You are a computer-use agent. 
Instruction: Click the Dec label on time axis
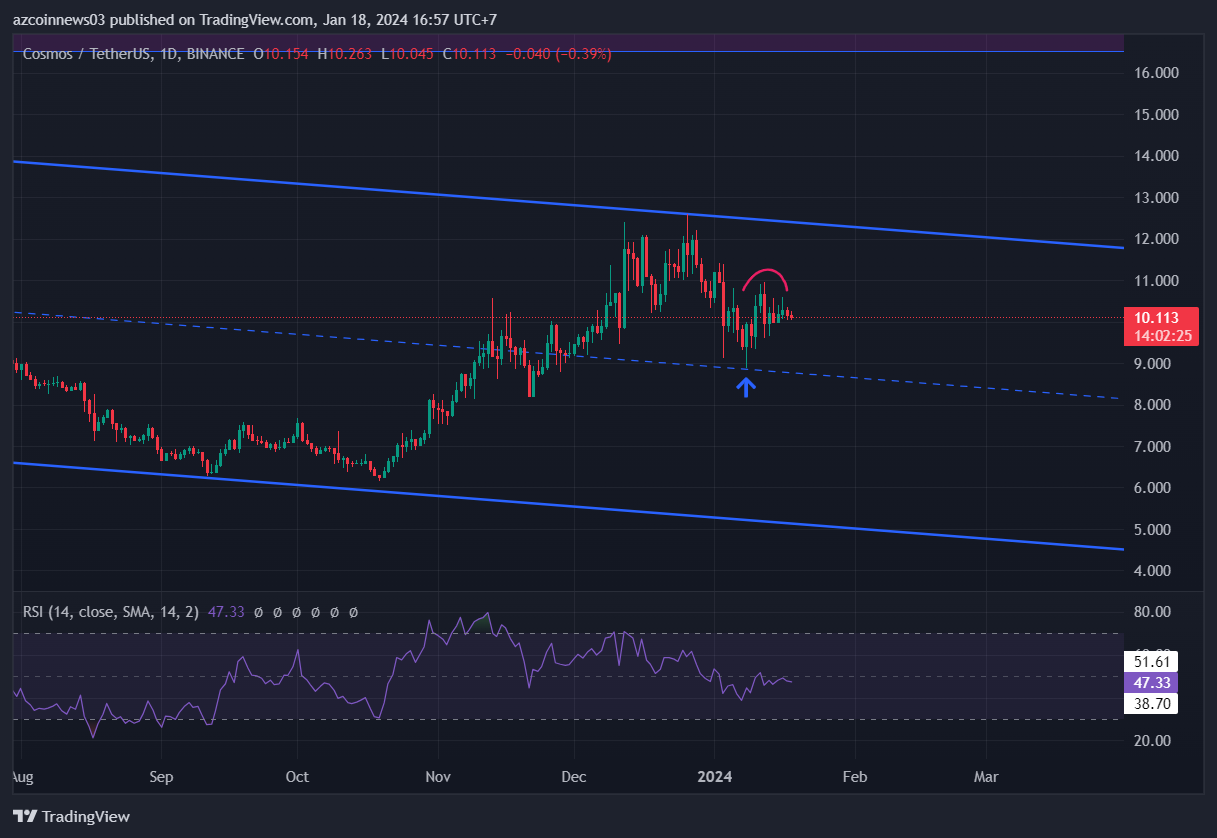(x=574, y=777)
